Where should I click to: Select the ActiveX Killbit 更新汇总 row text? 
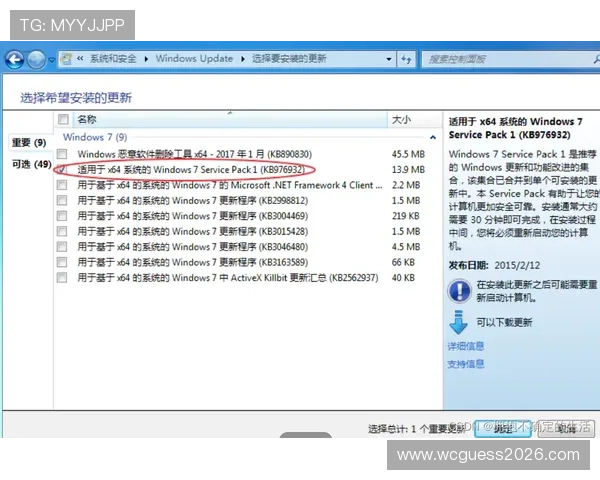pos(228,278)
